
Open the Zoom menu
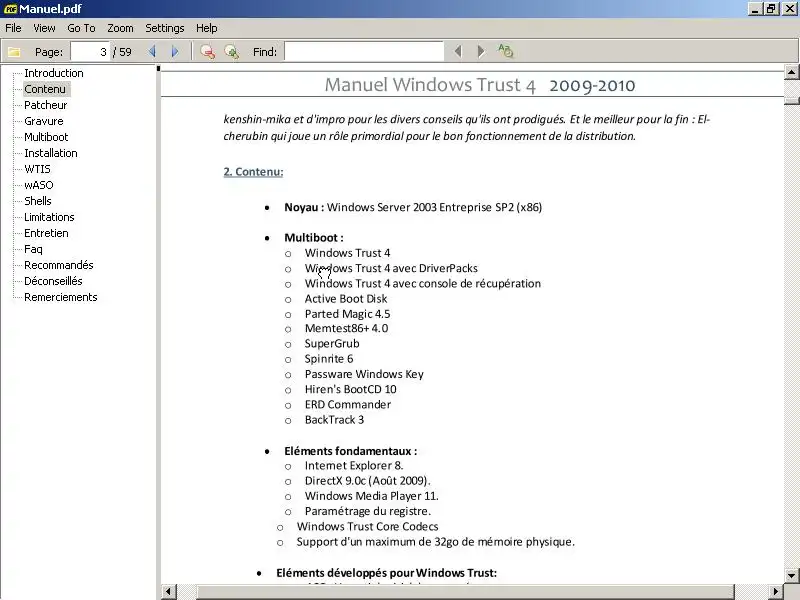pos(120,28)
